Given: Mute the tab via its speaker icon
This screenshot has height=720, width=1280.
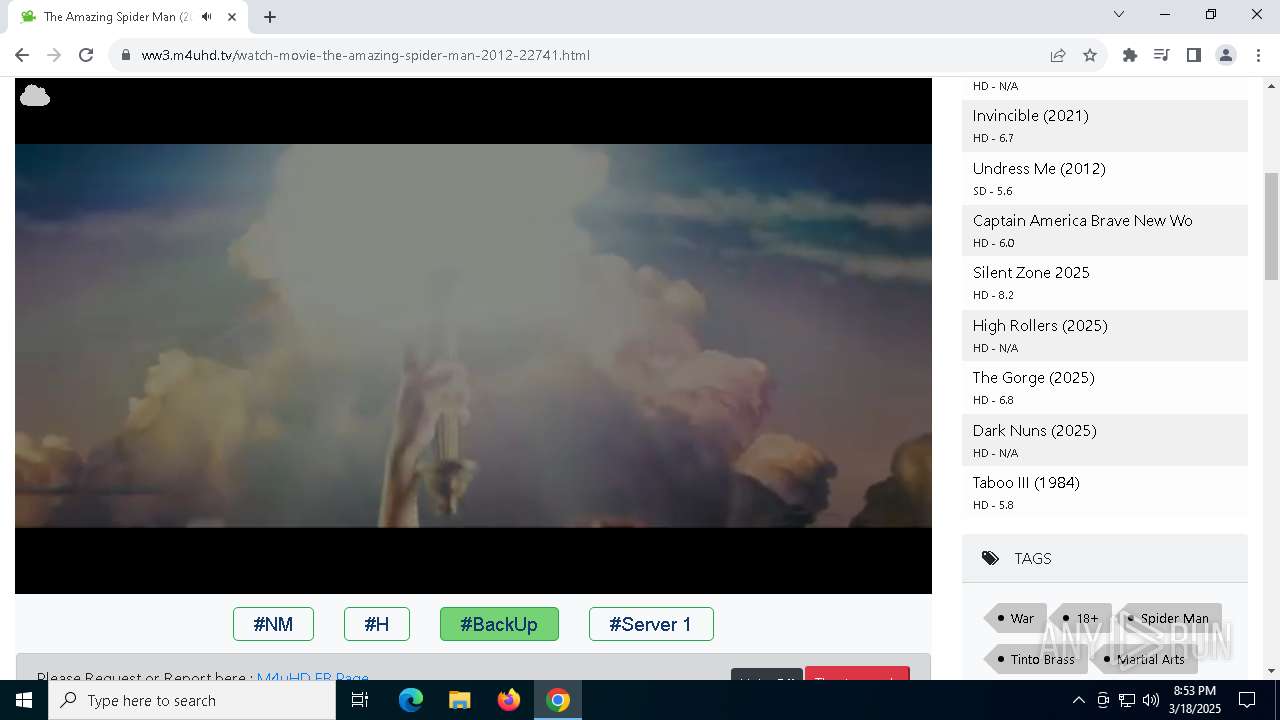Looking at the screenshot, I should point(206,17).
